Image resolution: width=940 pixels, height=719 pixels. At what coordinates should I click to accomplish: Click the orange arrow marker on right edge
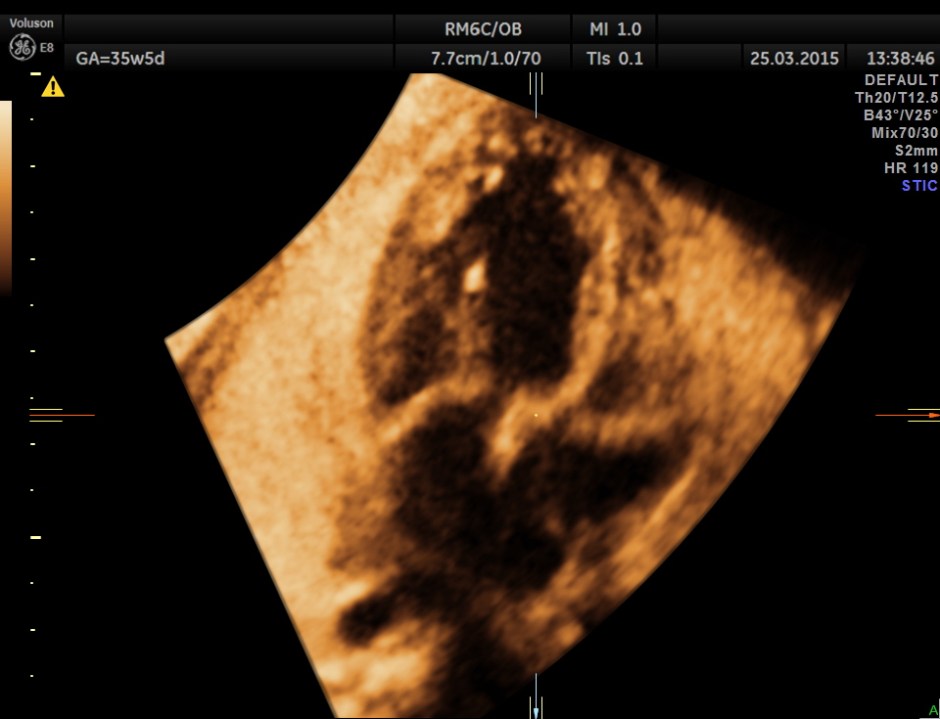pyautogui.click(x=932, y=414)
